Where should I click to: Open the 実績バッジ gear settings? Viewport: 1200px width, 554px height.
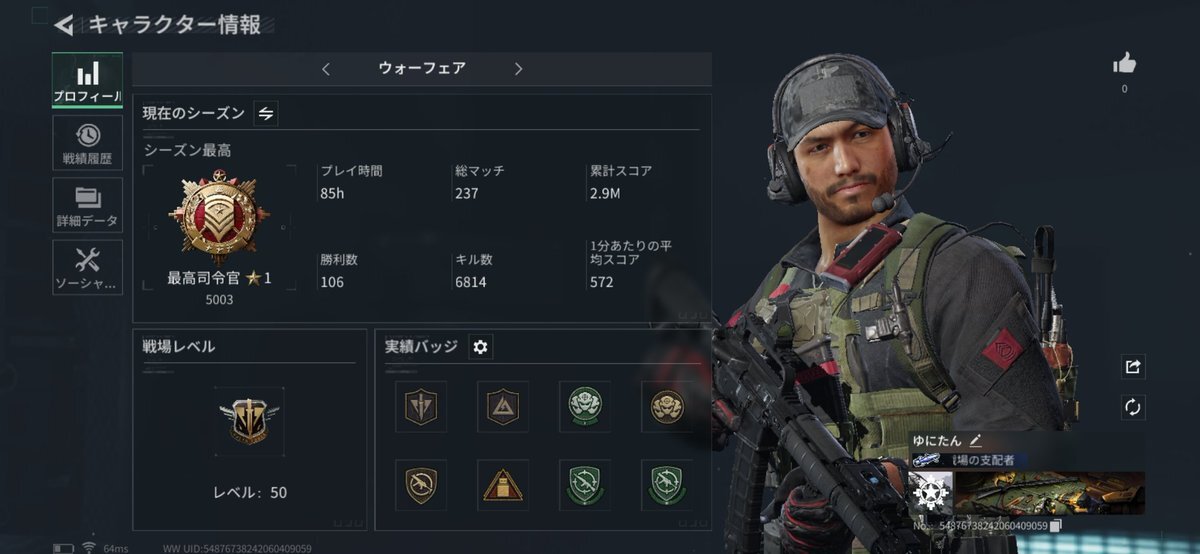pos(480,346)
